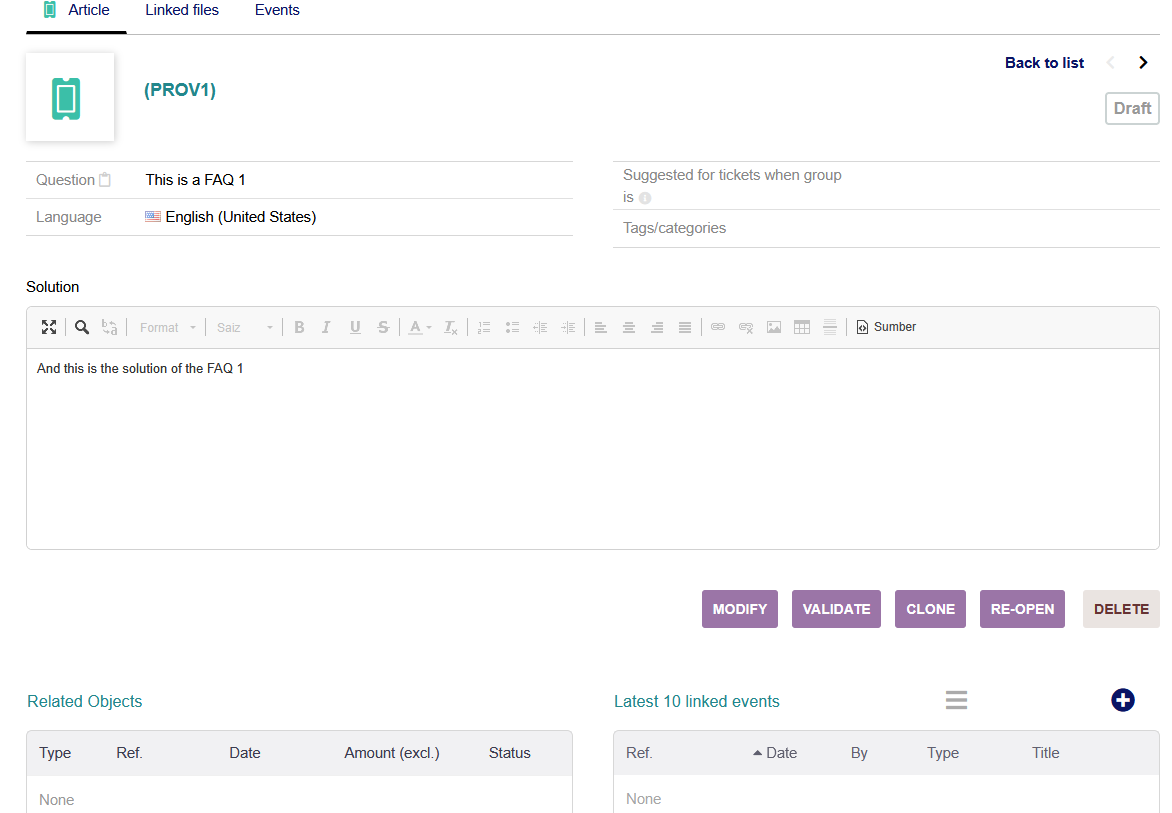1172x813 pixels.
Task: Click inside the Solution text area
Action: (x=592, y=450)
